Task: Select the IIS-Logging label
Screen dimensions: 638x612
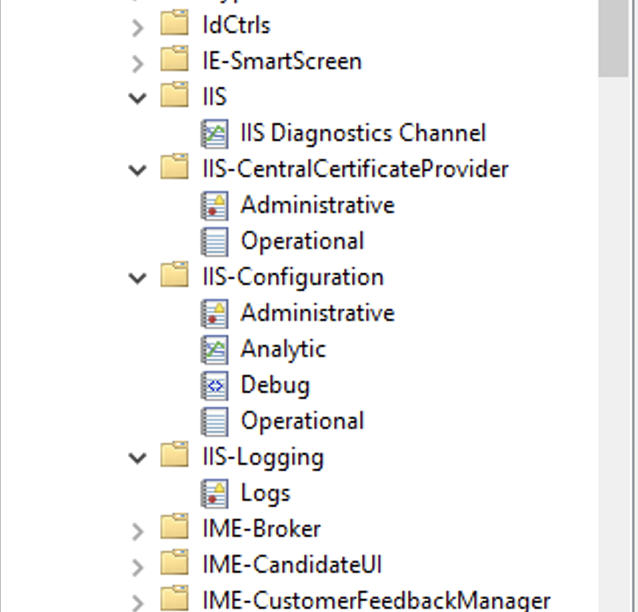Action: (263, 458)
